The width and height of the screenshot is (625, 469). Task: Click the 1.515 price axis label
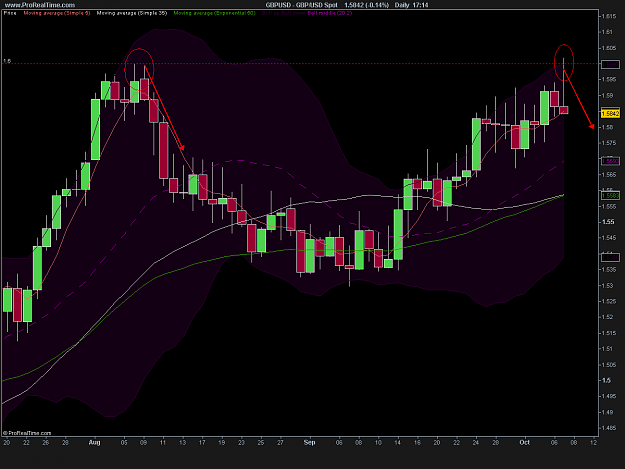(x=609, y=333)
